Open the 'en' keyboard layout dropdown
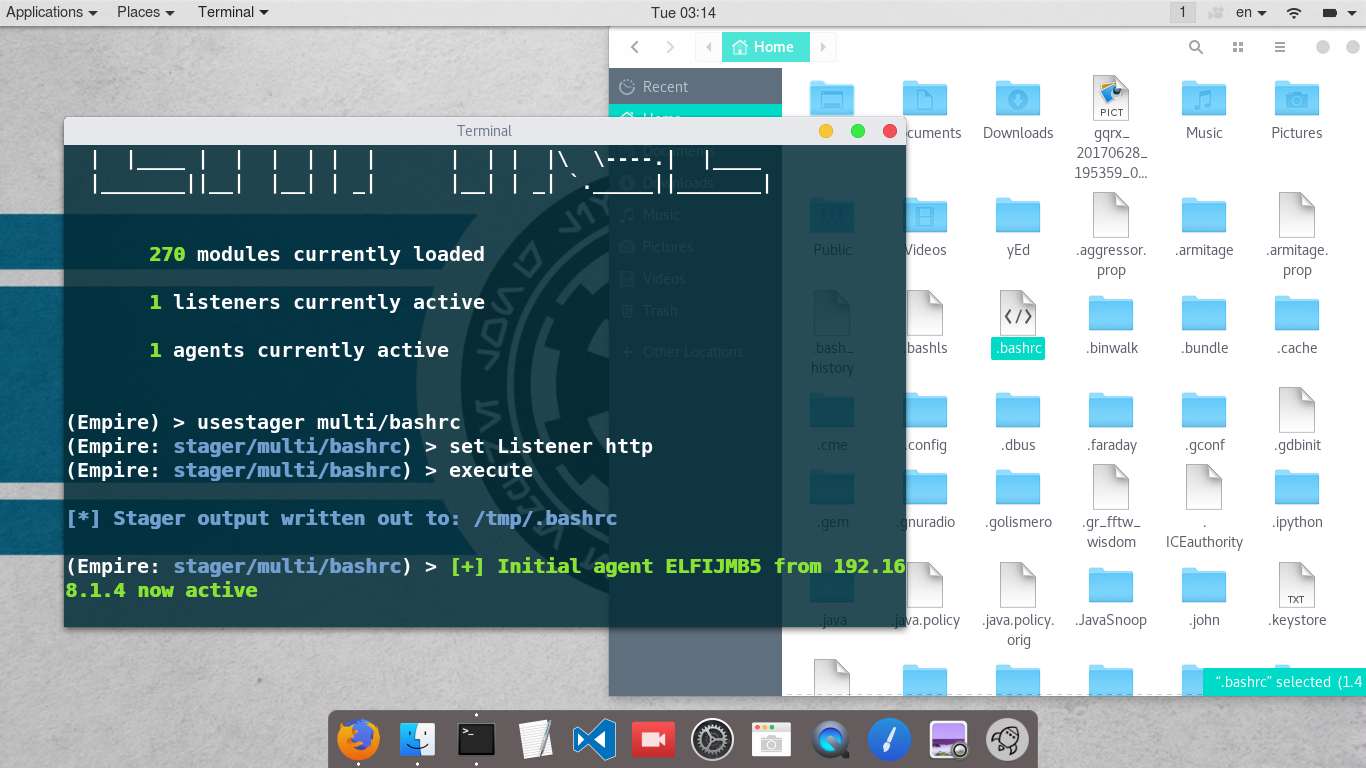This screenshot has height=768, width=1366. (1251, 13)
